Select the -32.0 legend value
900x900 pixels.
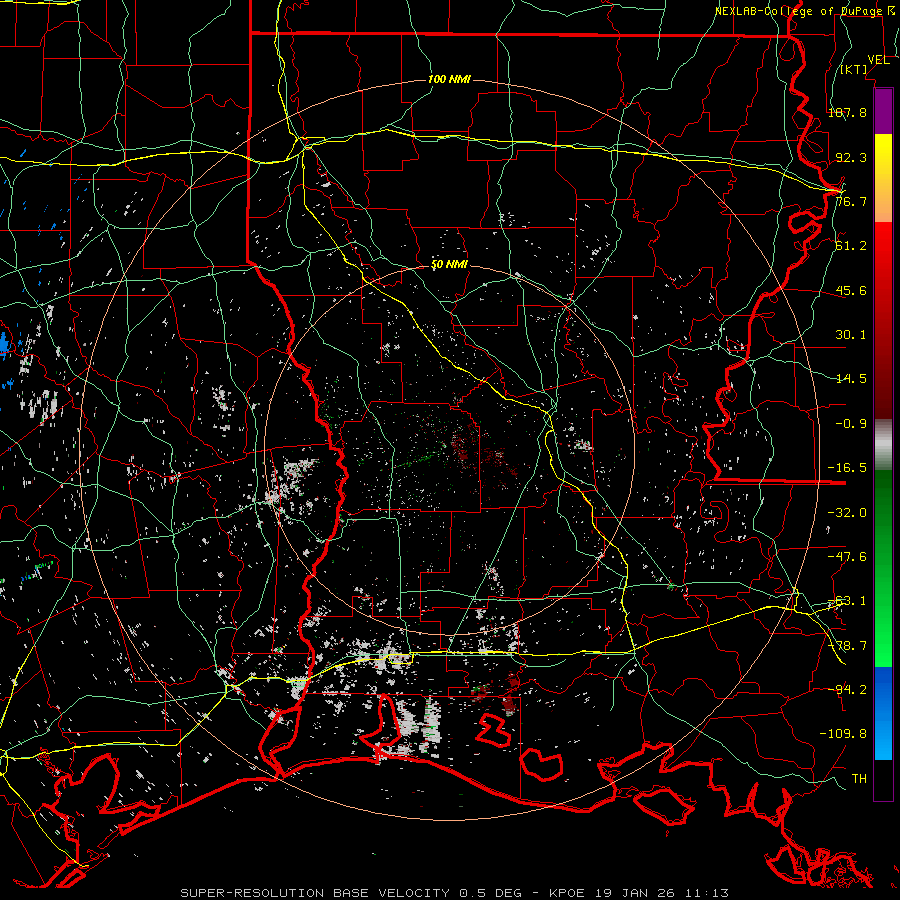click(847, 513)
